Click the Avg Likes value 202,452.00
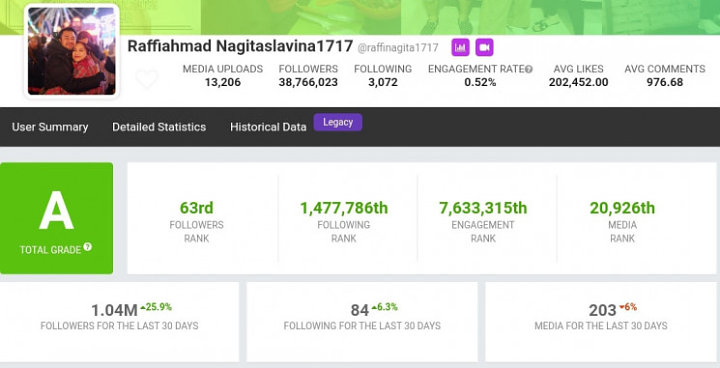The height and width of the screenshot is (368, 720). tap(579, 82)
